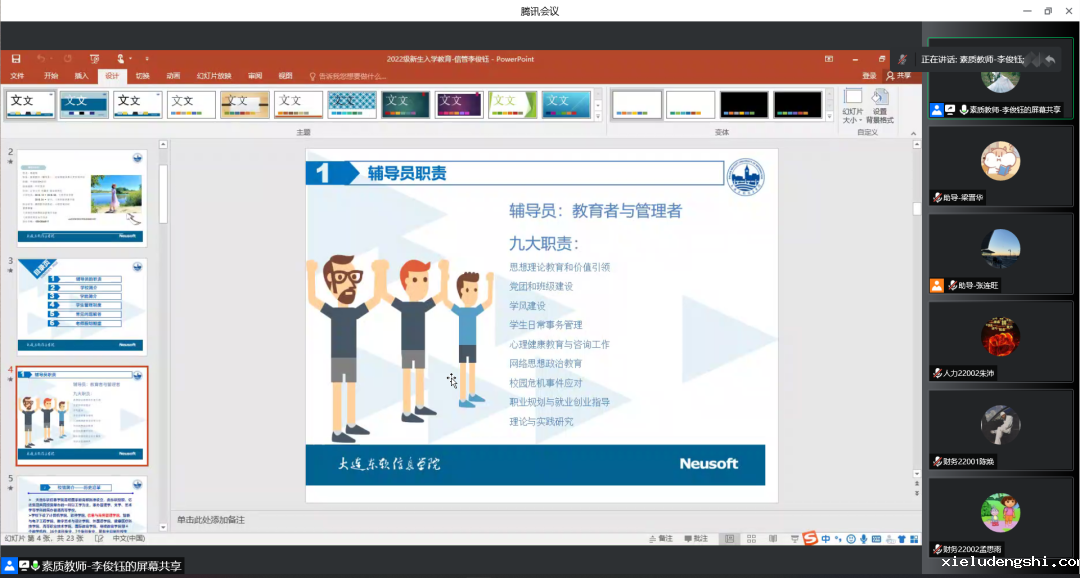Screen dimensions: 1080x578
Task: Expand the theme gallery more arrow
Action: (x=598, y=115)
